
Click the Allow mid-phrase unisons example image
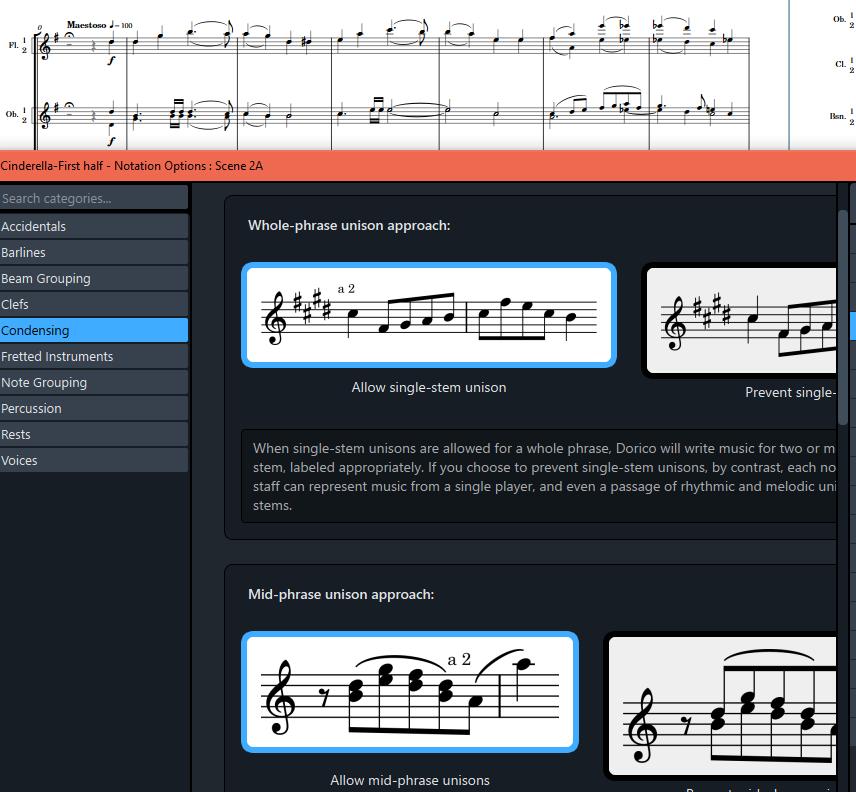click(410, 691)
